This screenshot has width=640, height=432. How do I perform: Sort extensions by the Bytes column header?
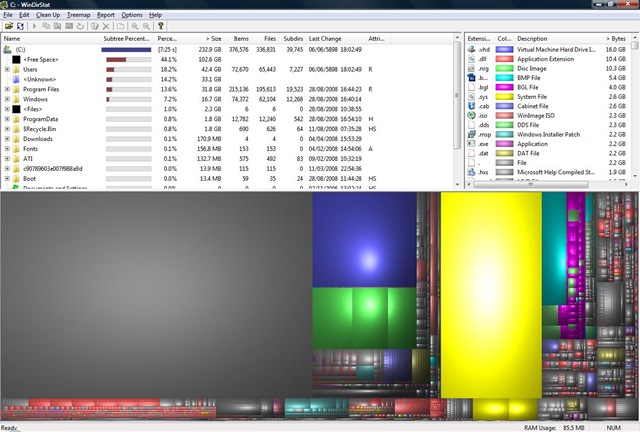[615, 37]
